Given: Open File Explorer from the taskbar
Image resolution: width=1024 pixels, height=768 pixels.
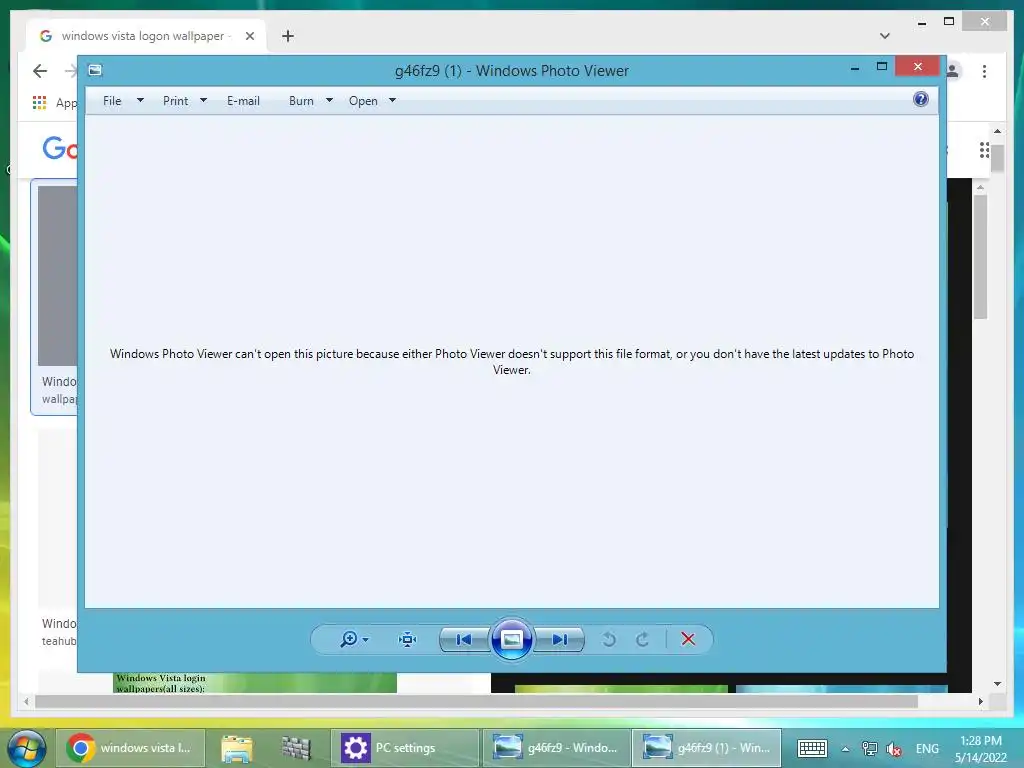Looking at the screenshot, I should [237, 748].
